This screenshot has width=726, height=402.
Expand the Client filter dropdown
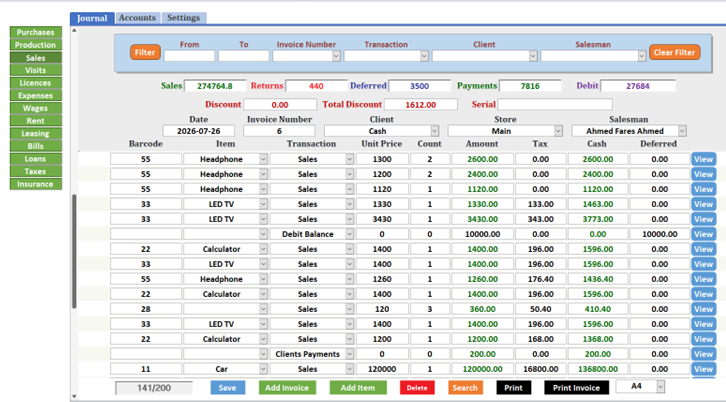click(533, 56)
